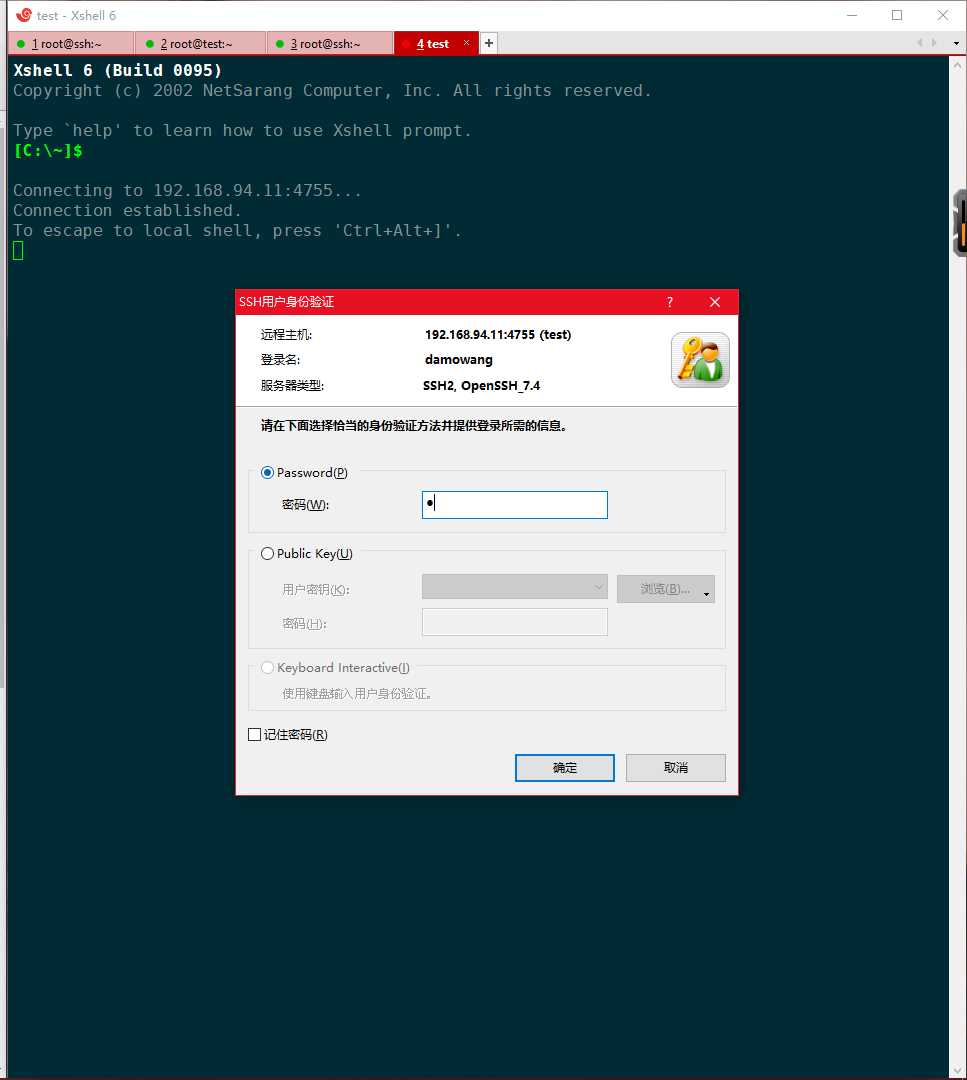Image resolution: width=967 pixels, height=1080 pixels.
Task: Click the 取消 Cancel button
Action: coord(676,768)
